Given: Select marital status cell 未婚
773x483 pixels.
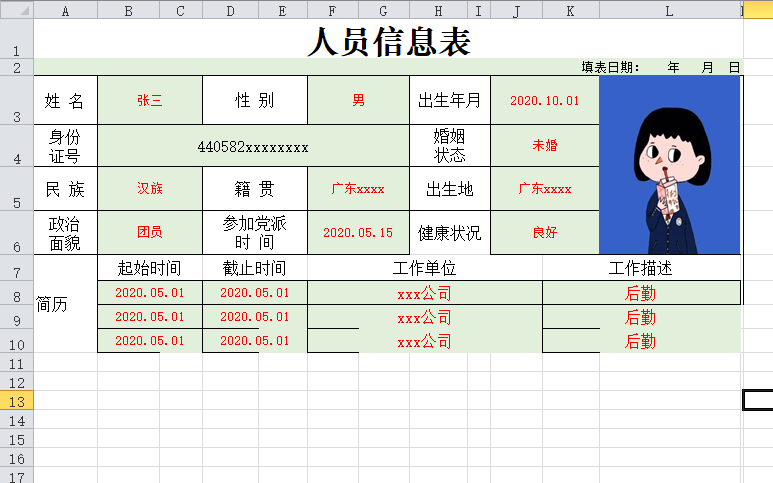Looking at the screenshot, I should point(545,146).
